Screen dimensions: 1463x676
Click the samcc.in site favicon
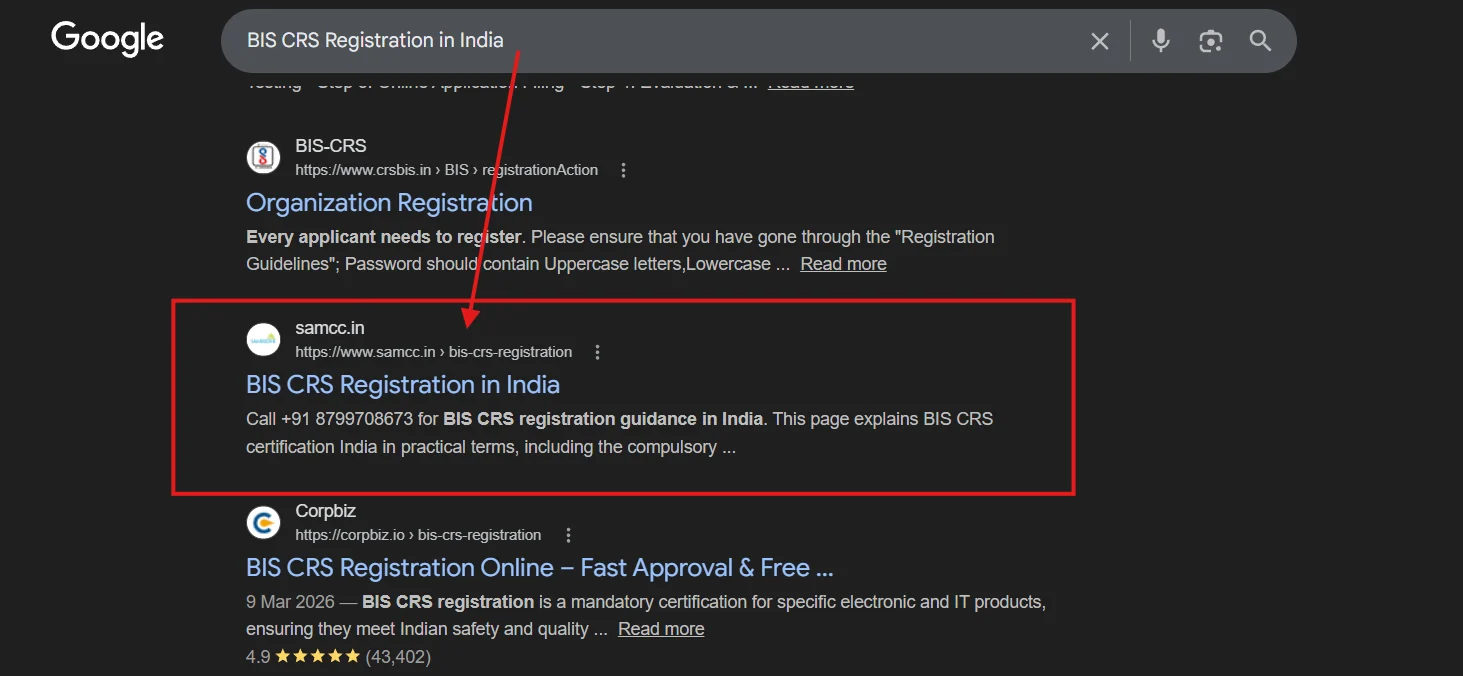(x=264, y=339)
